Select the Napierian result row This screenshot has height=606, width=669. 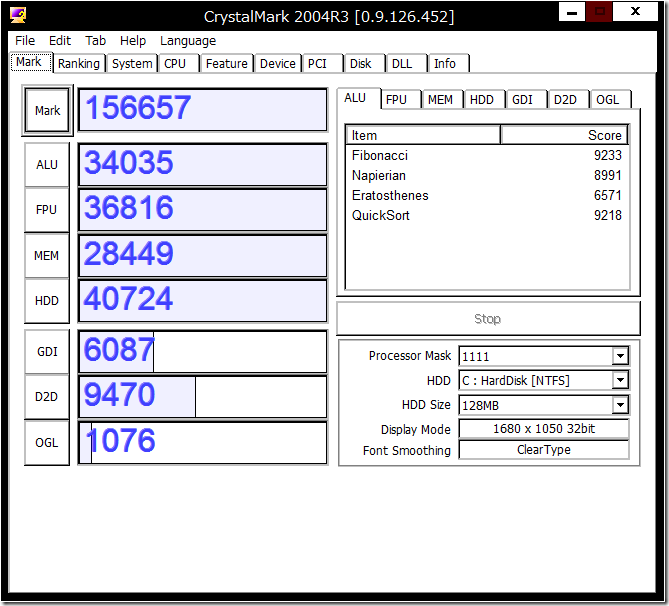point(487,175)
